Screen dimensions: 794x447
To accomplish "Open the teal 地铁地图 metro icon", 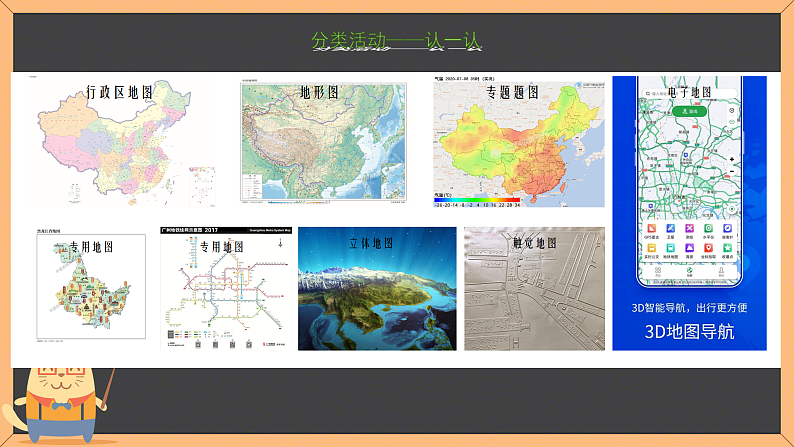I will (x=670, y=248).
